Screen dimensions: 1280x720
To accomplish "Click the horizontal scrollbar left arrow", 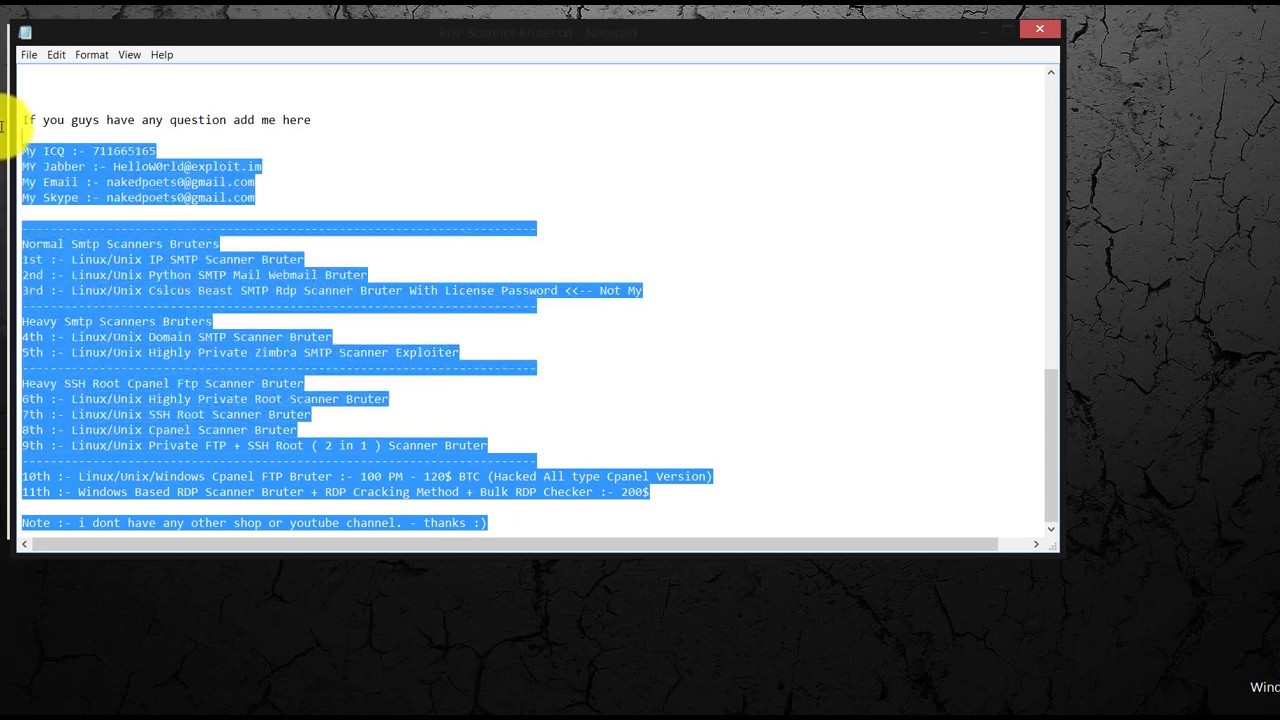I will [x=24, y=544].
